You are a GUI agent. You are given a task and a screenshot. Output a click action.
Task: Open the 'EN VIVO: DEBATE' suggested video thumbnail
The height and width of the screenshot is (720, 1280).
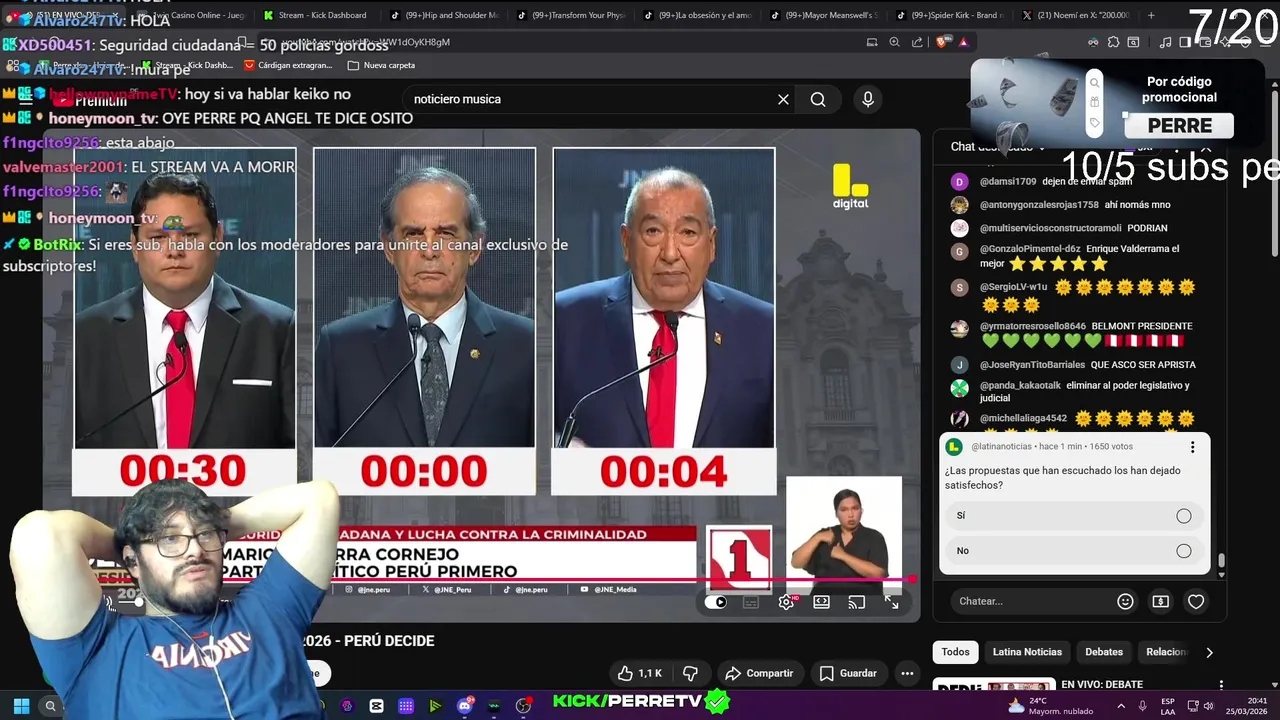coord(994,685)
